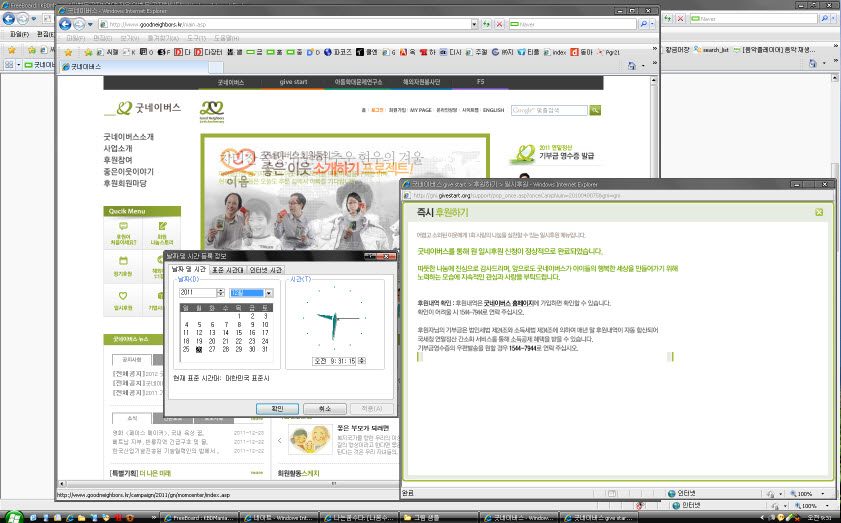Screen dimensions: 841x523
Task: Click the give start top navigation link
Action: point(293,82)
